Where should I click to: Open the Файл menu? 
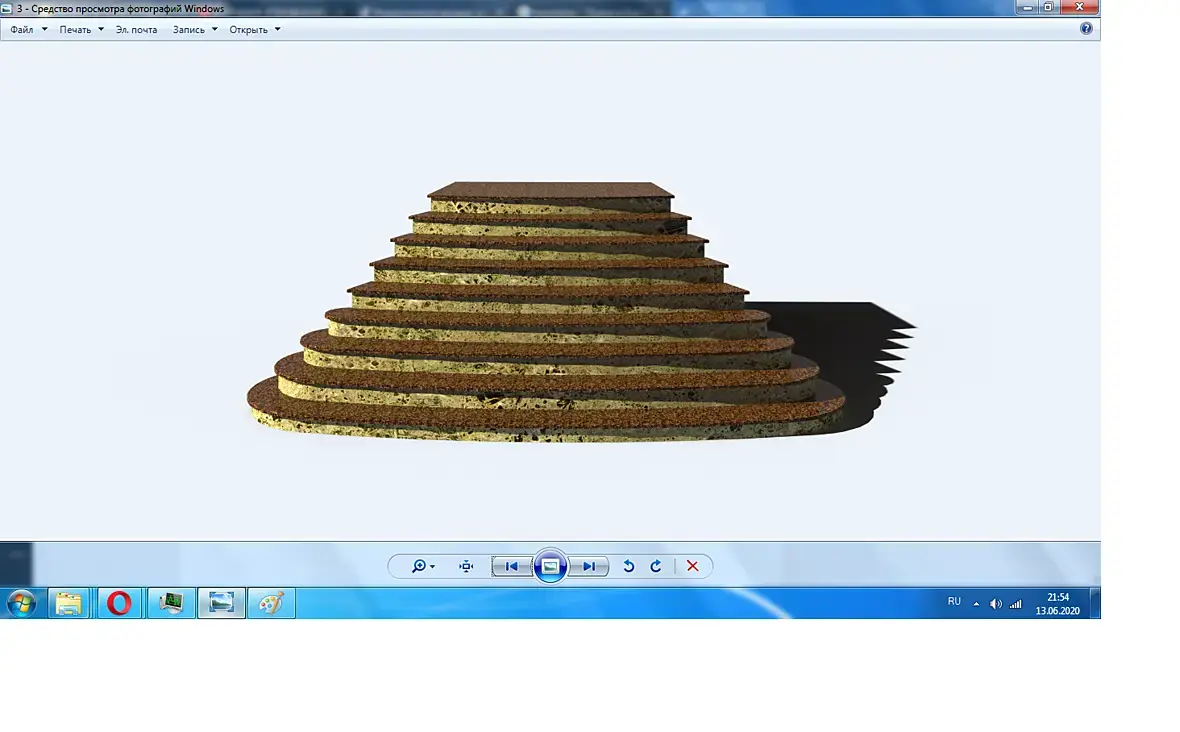[22, 29]
